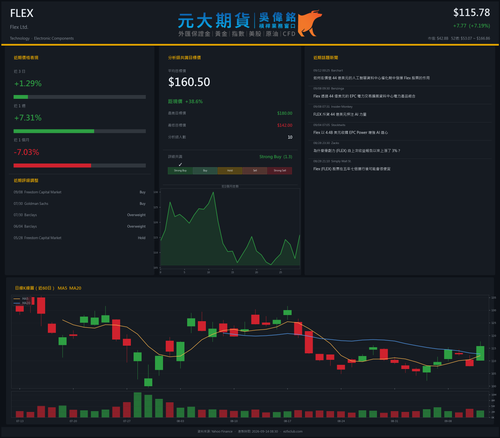Open the Barchart news headline about Flex
The image size is (500, 438).
click(371, 78)
